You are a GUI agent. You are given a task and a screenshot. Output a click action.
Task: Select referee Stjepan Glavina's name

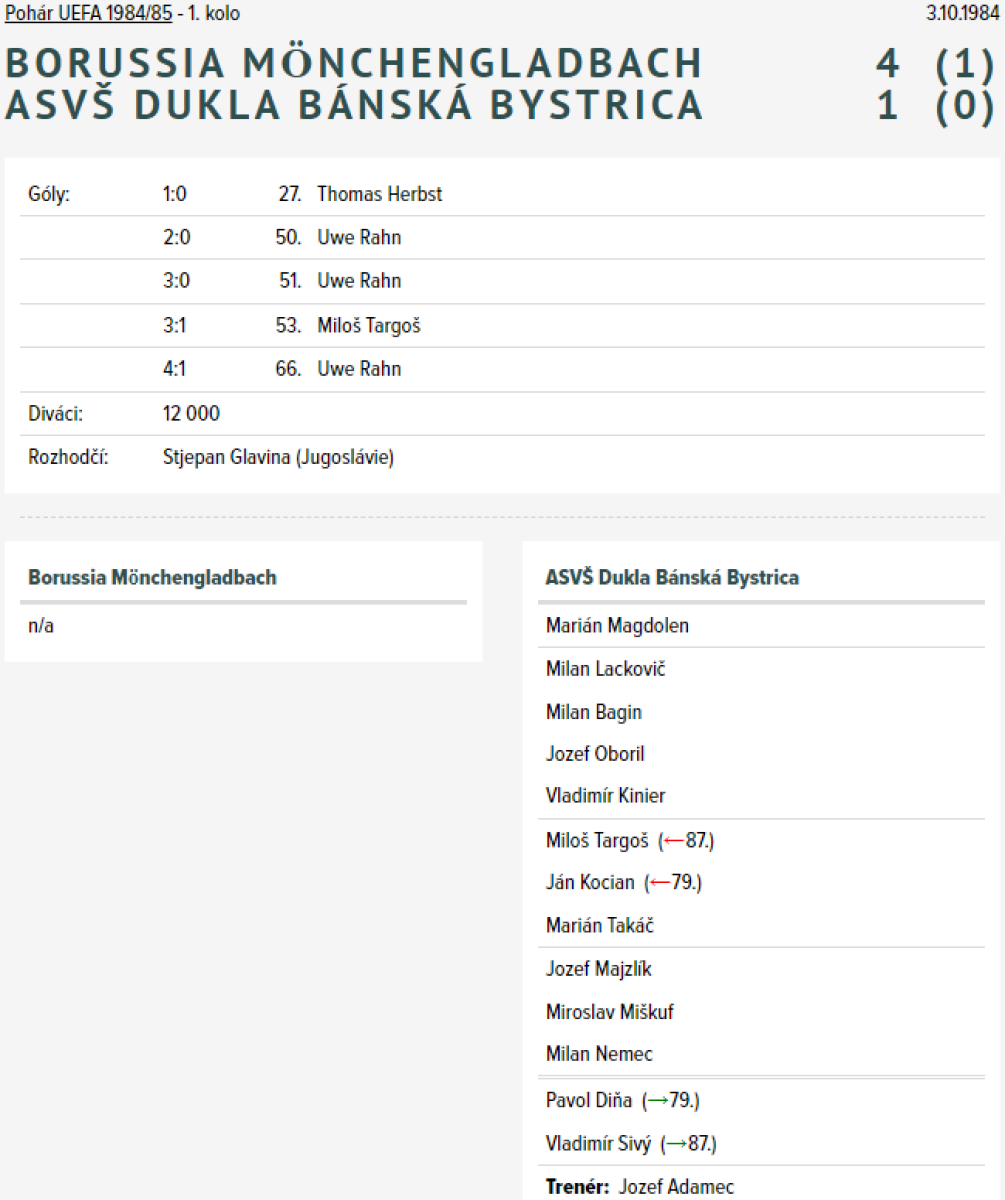coord(278,458)
